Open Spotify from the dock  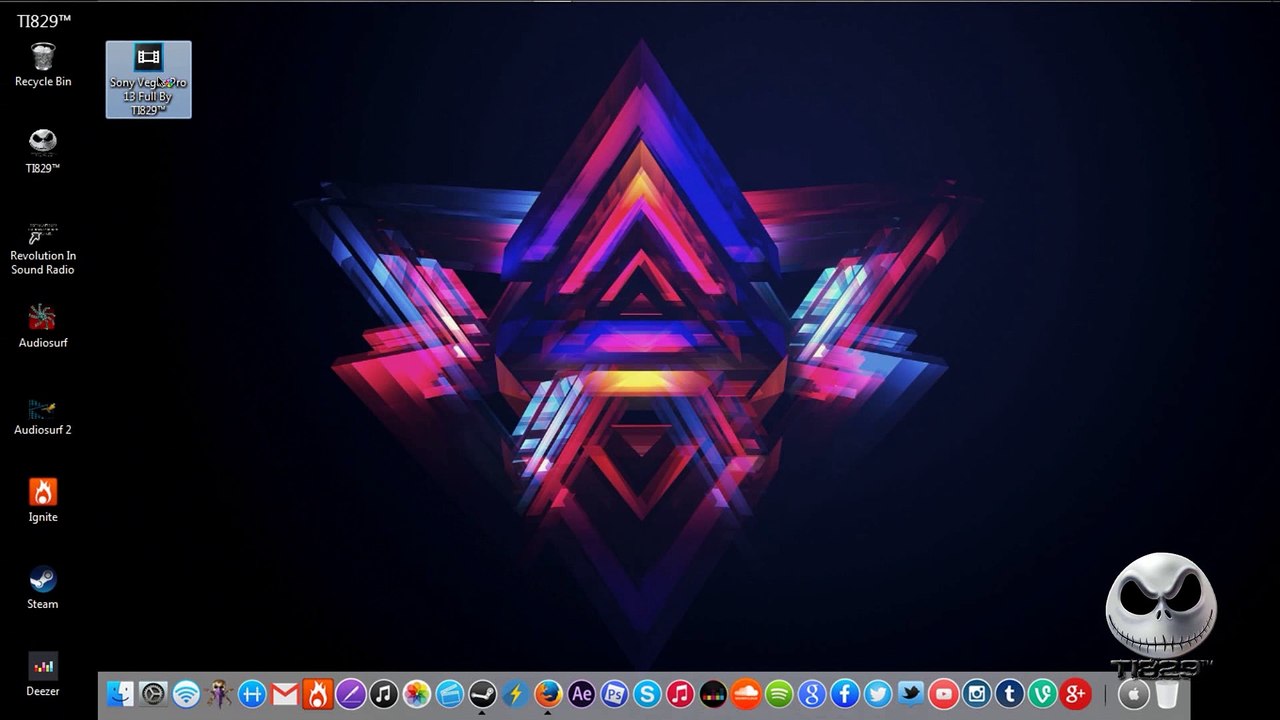click(x=779, y=694)
